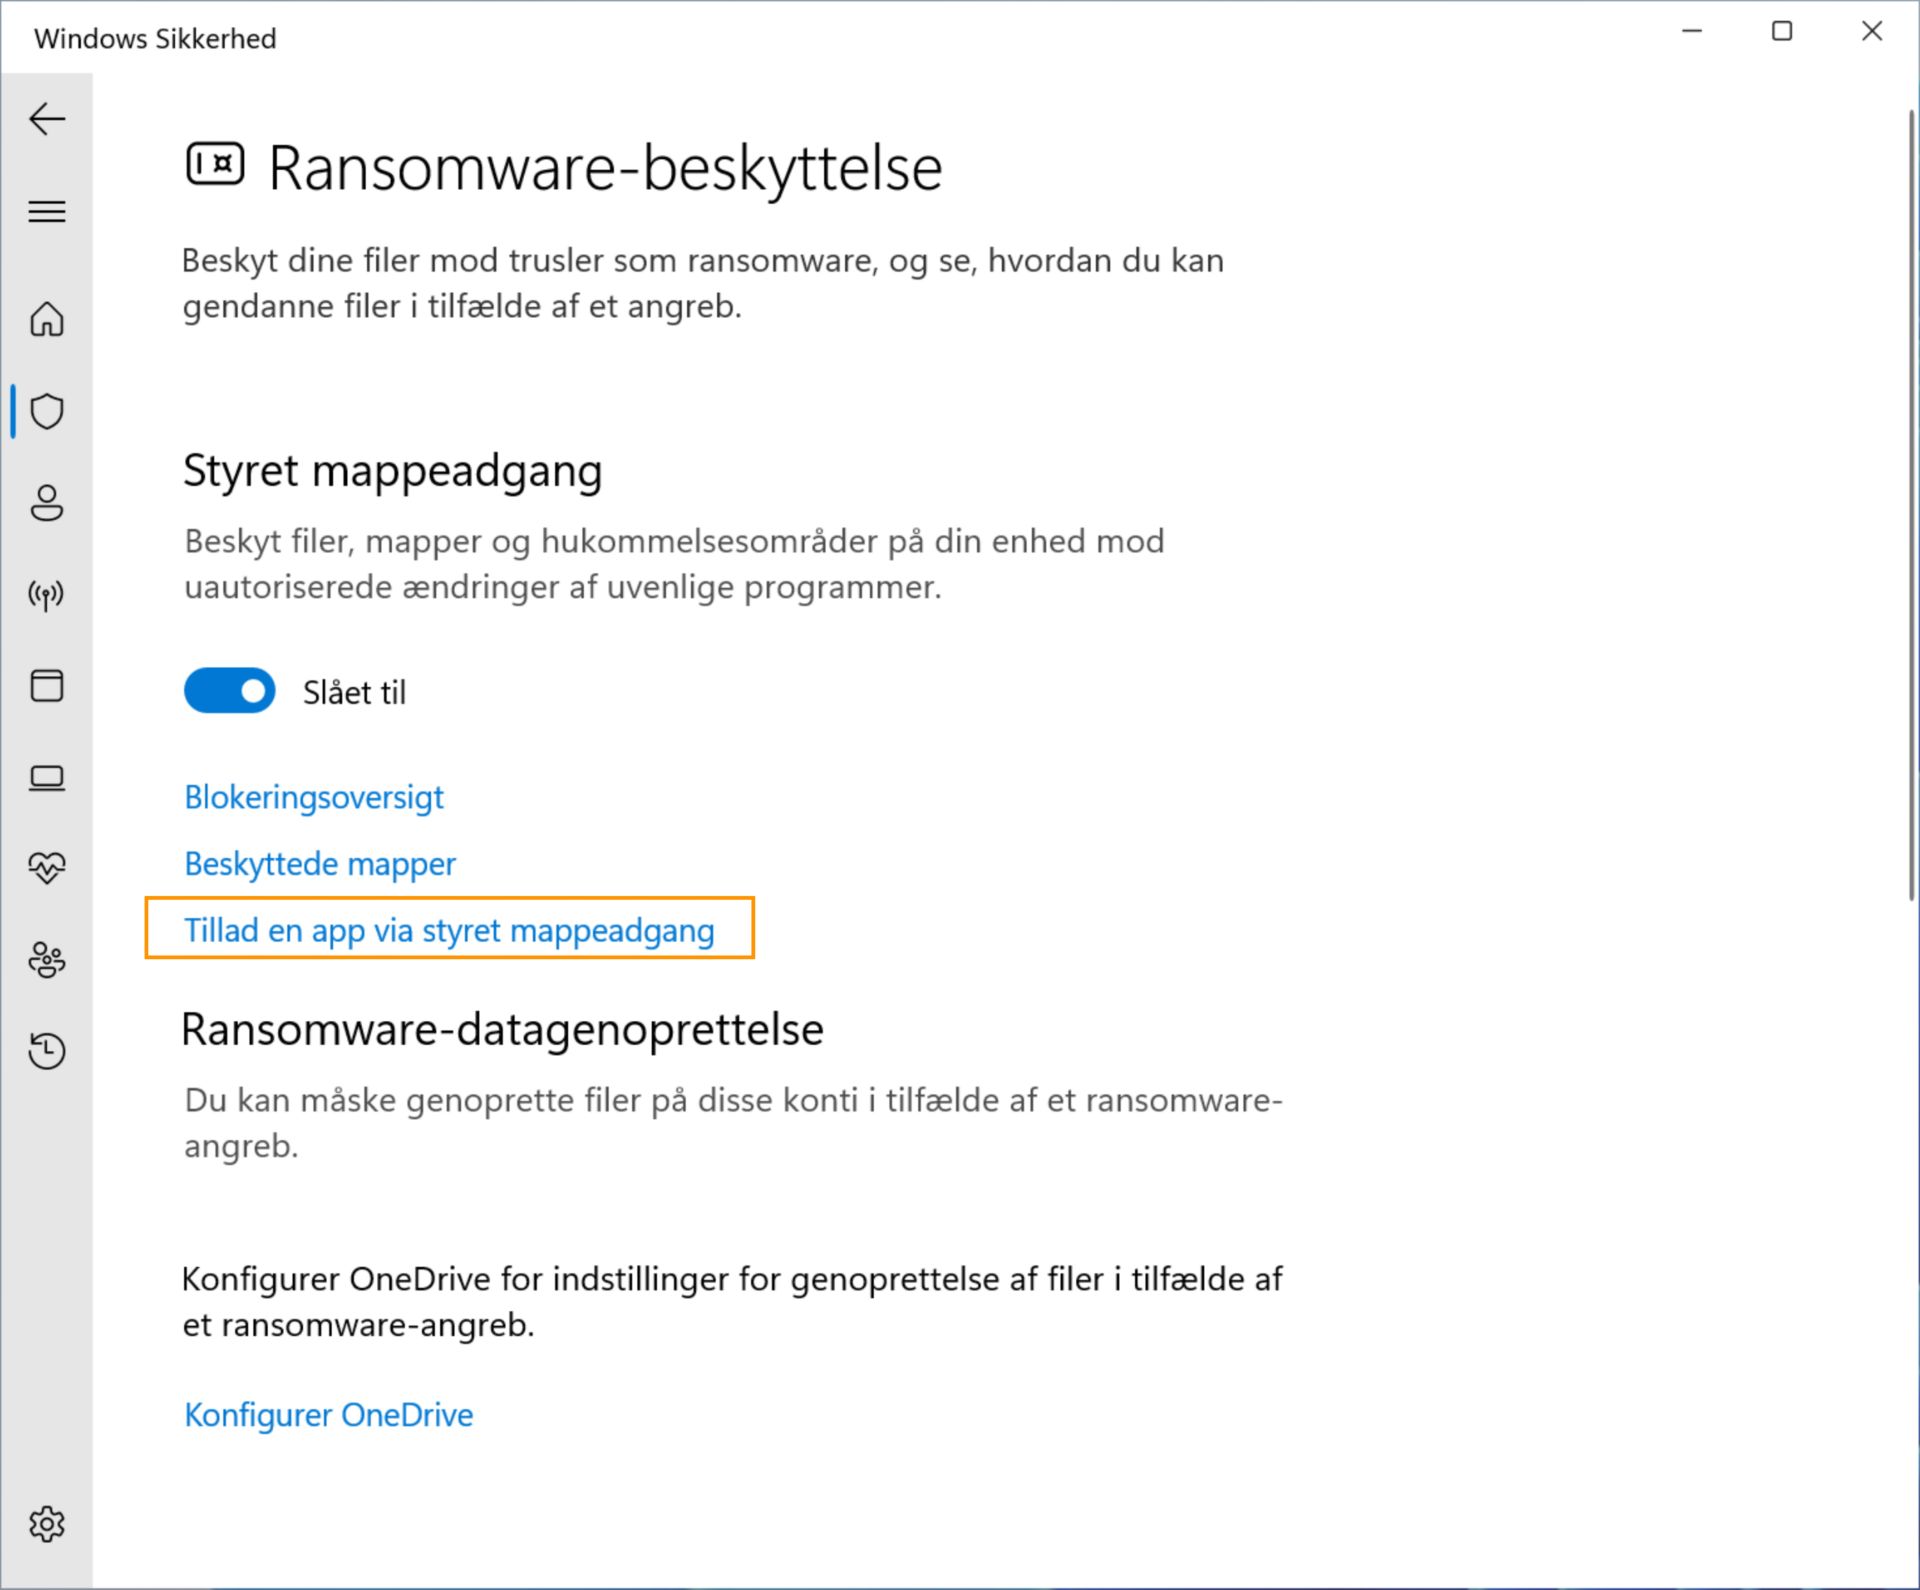
Task: Click the vertical scrollbar thumb
Action: pyautogui.click(x=1911, y=500)
